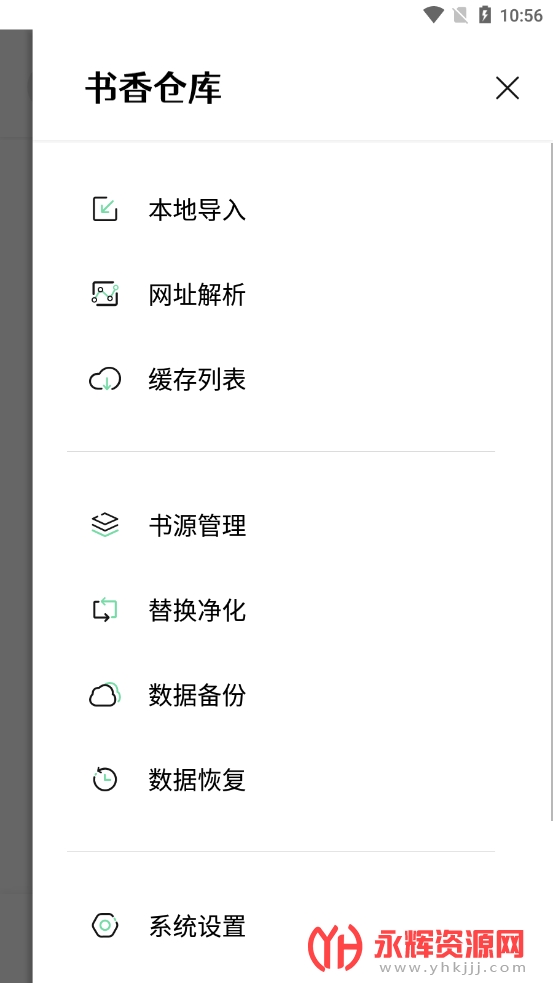Image resolution: width=553 pixels, height=983 pixels.
Task: Open 数据恢复 text label
Action: [197, 780]
